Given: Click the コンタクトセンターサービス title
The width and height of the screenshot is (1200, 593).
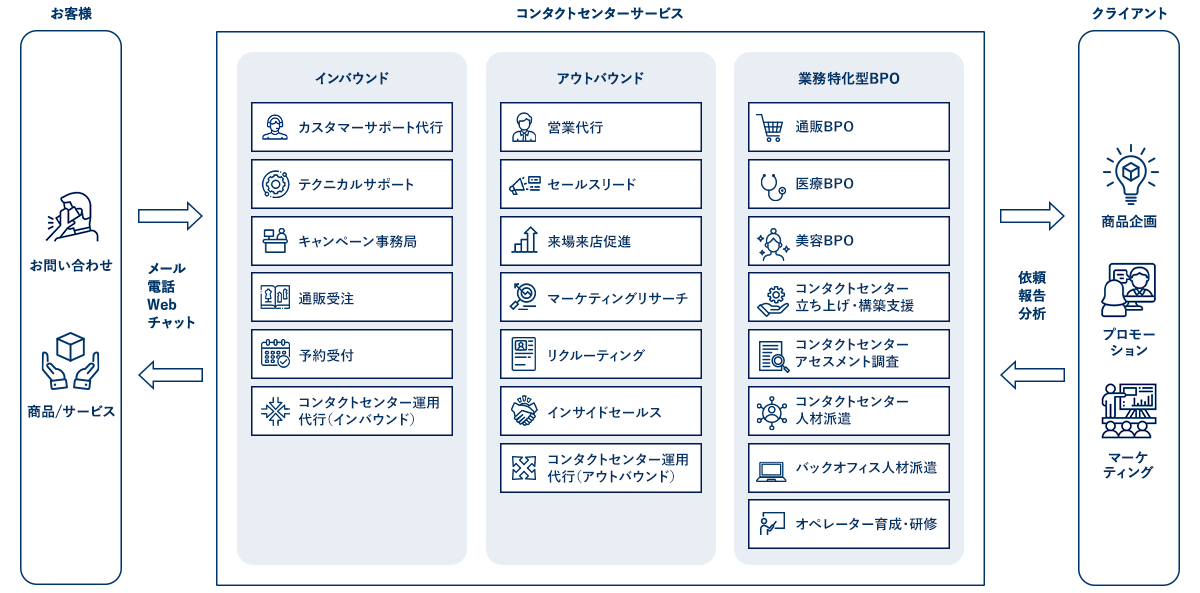Looking at the screenshot, I should click(x=600, y=13).
